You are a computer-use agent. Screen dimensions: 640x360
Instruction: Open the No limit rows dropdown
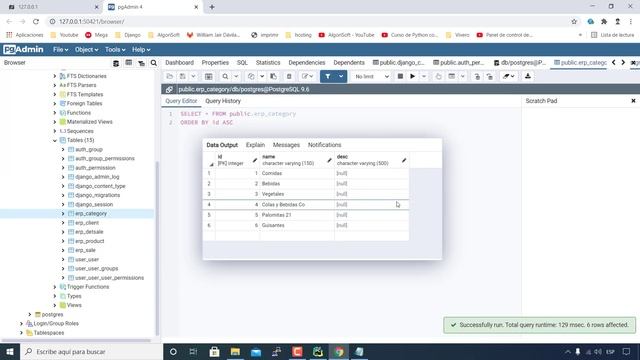(x=371, y=76)
